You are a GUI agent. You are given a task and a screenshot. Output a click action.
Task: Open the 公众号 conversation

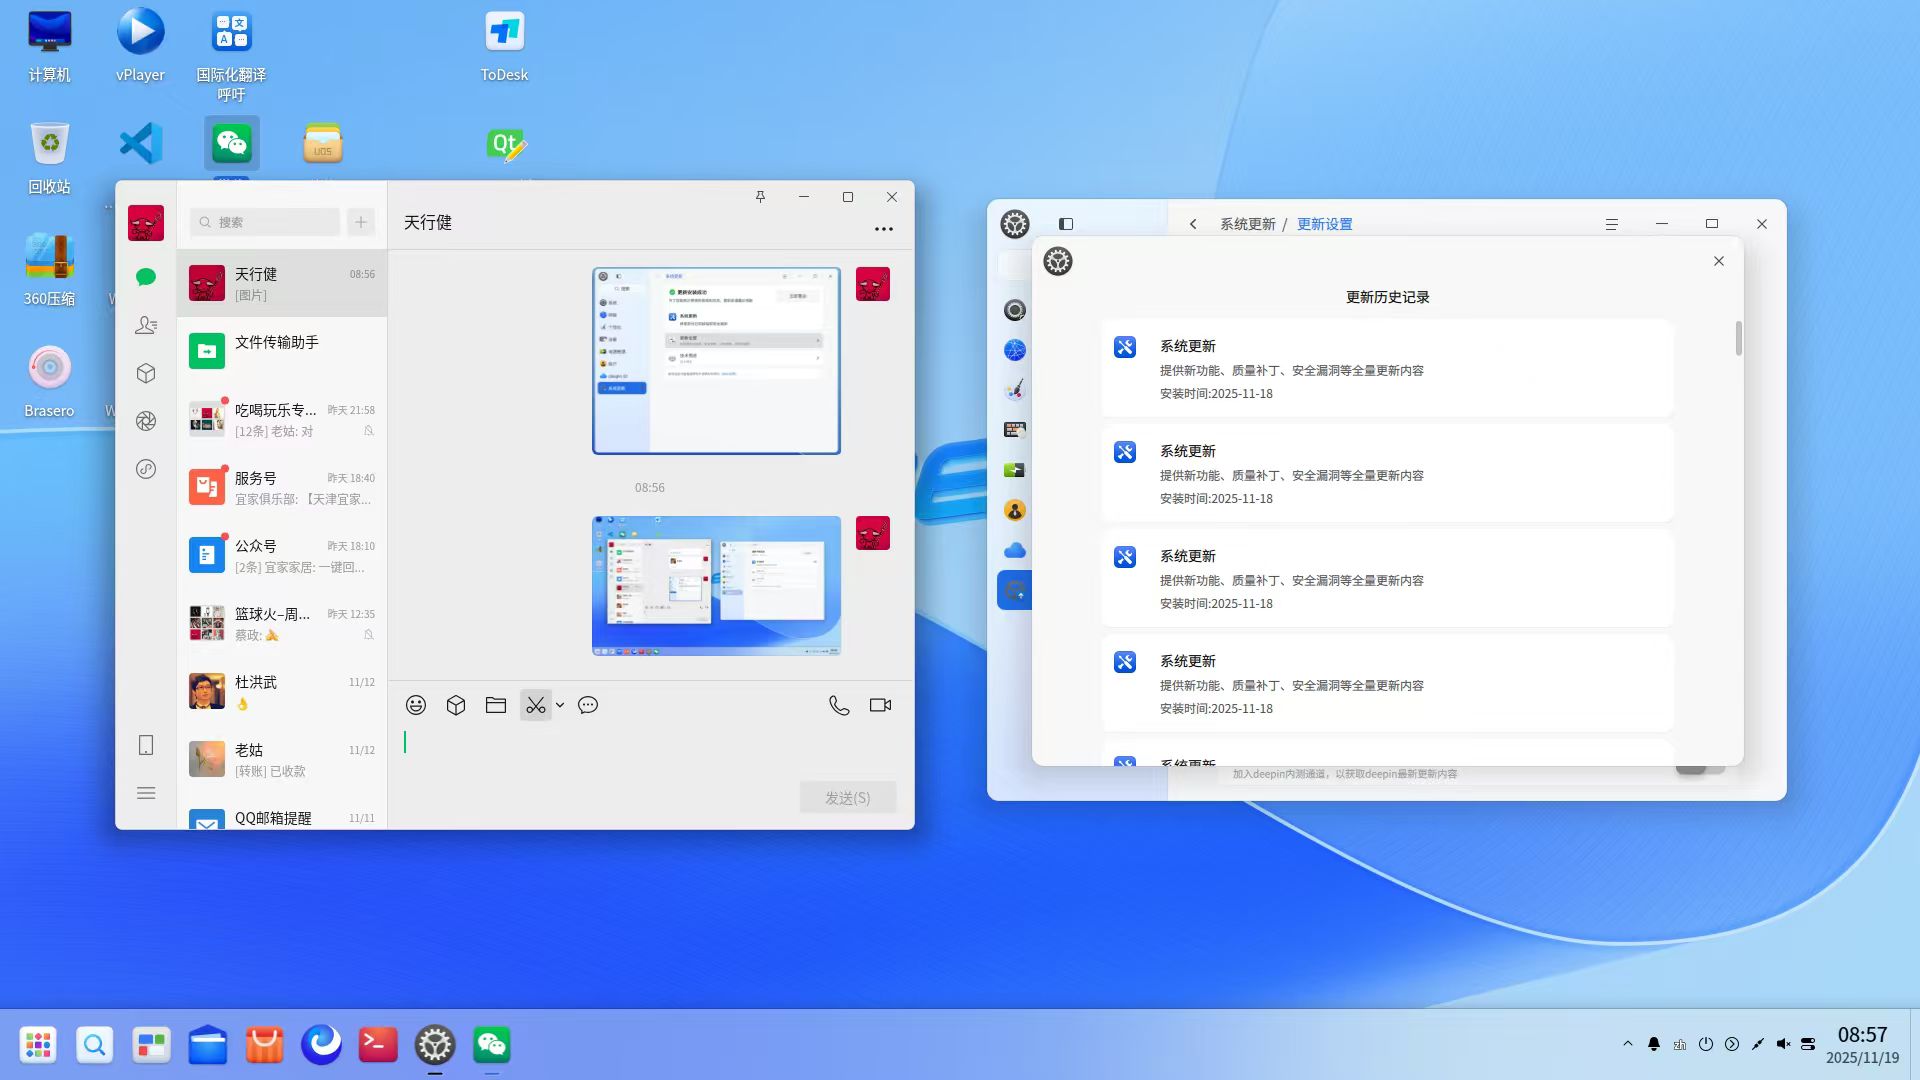(x=282, y=555)
